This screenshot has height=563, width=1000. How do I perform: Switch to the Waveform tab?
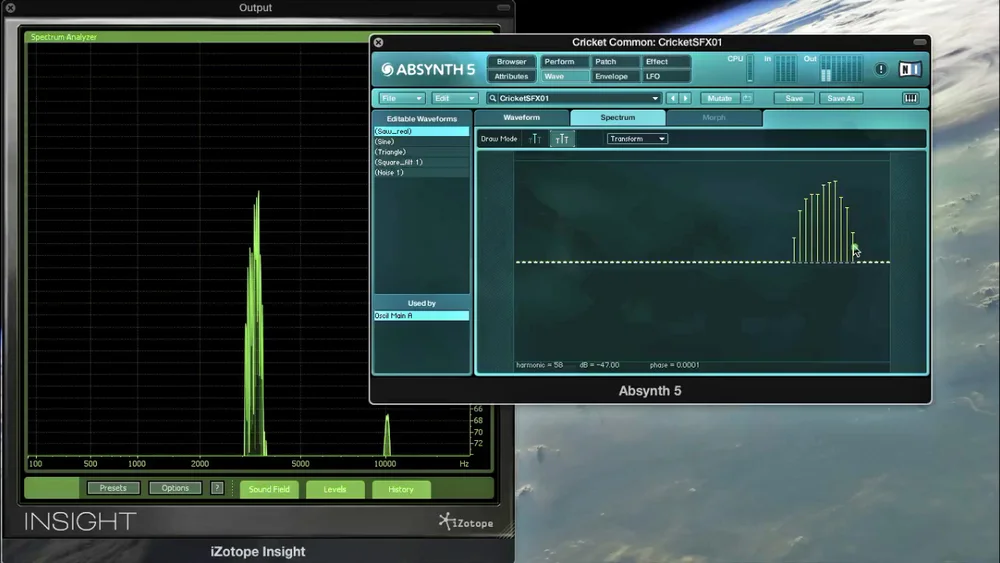pyautogui.click(x=522, y=117)
